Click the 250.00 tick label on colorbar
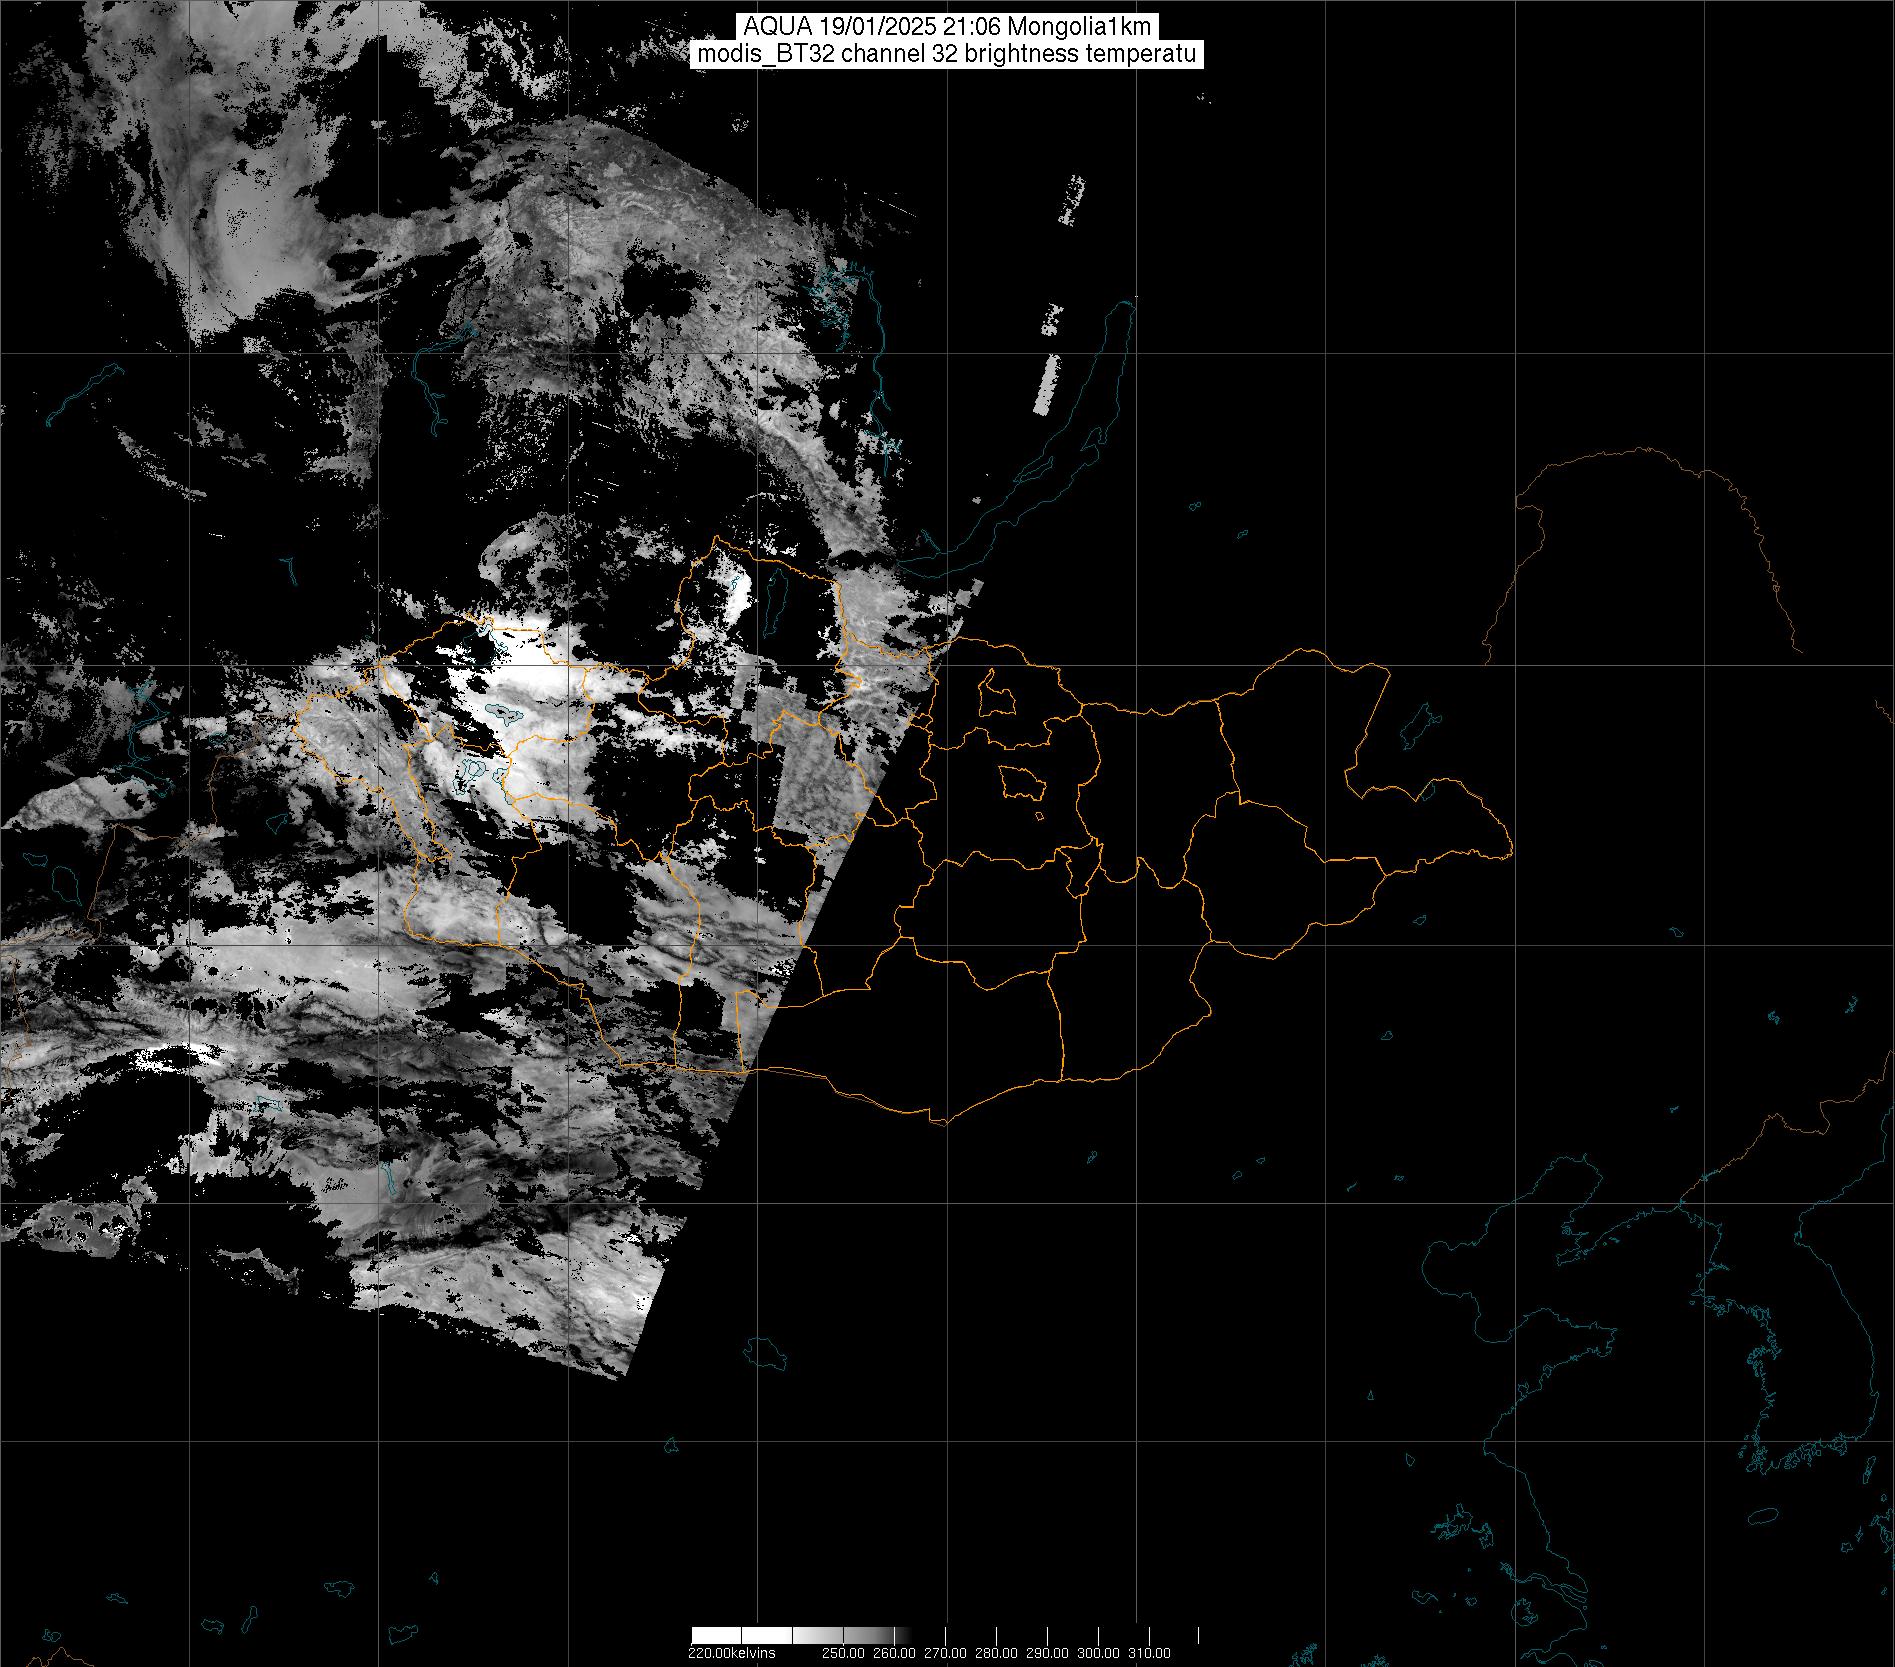Screen dimensions: 1895x1667 coord(843,1653)
